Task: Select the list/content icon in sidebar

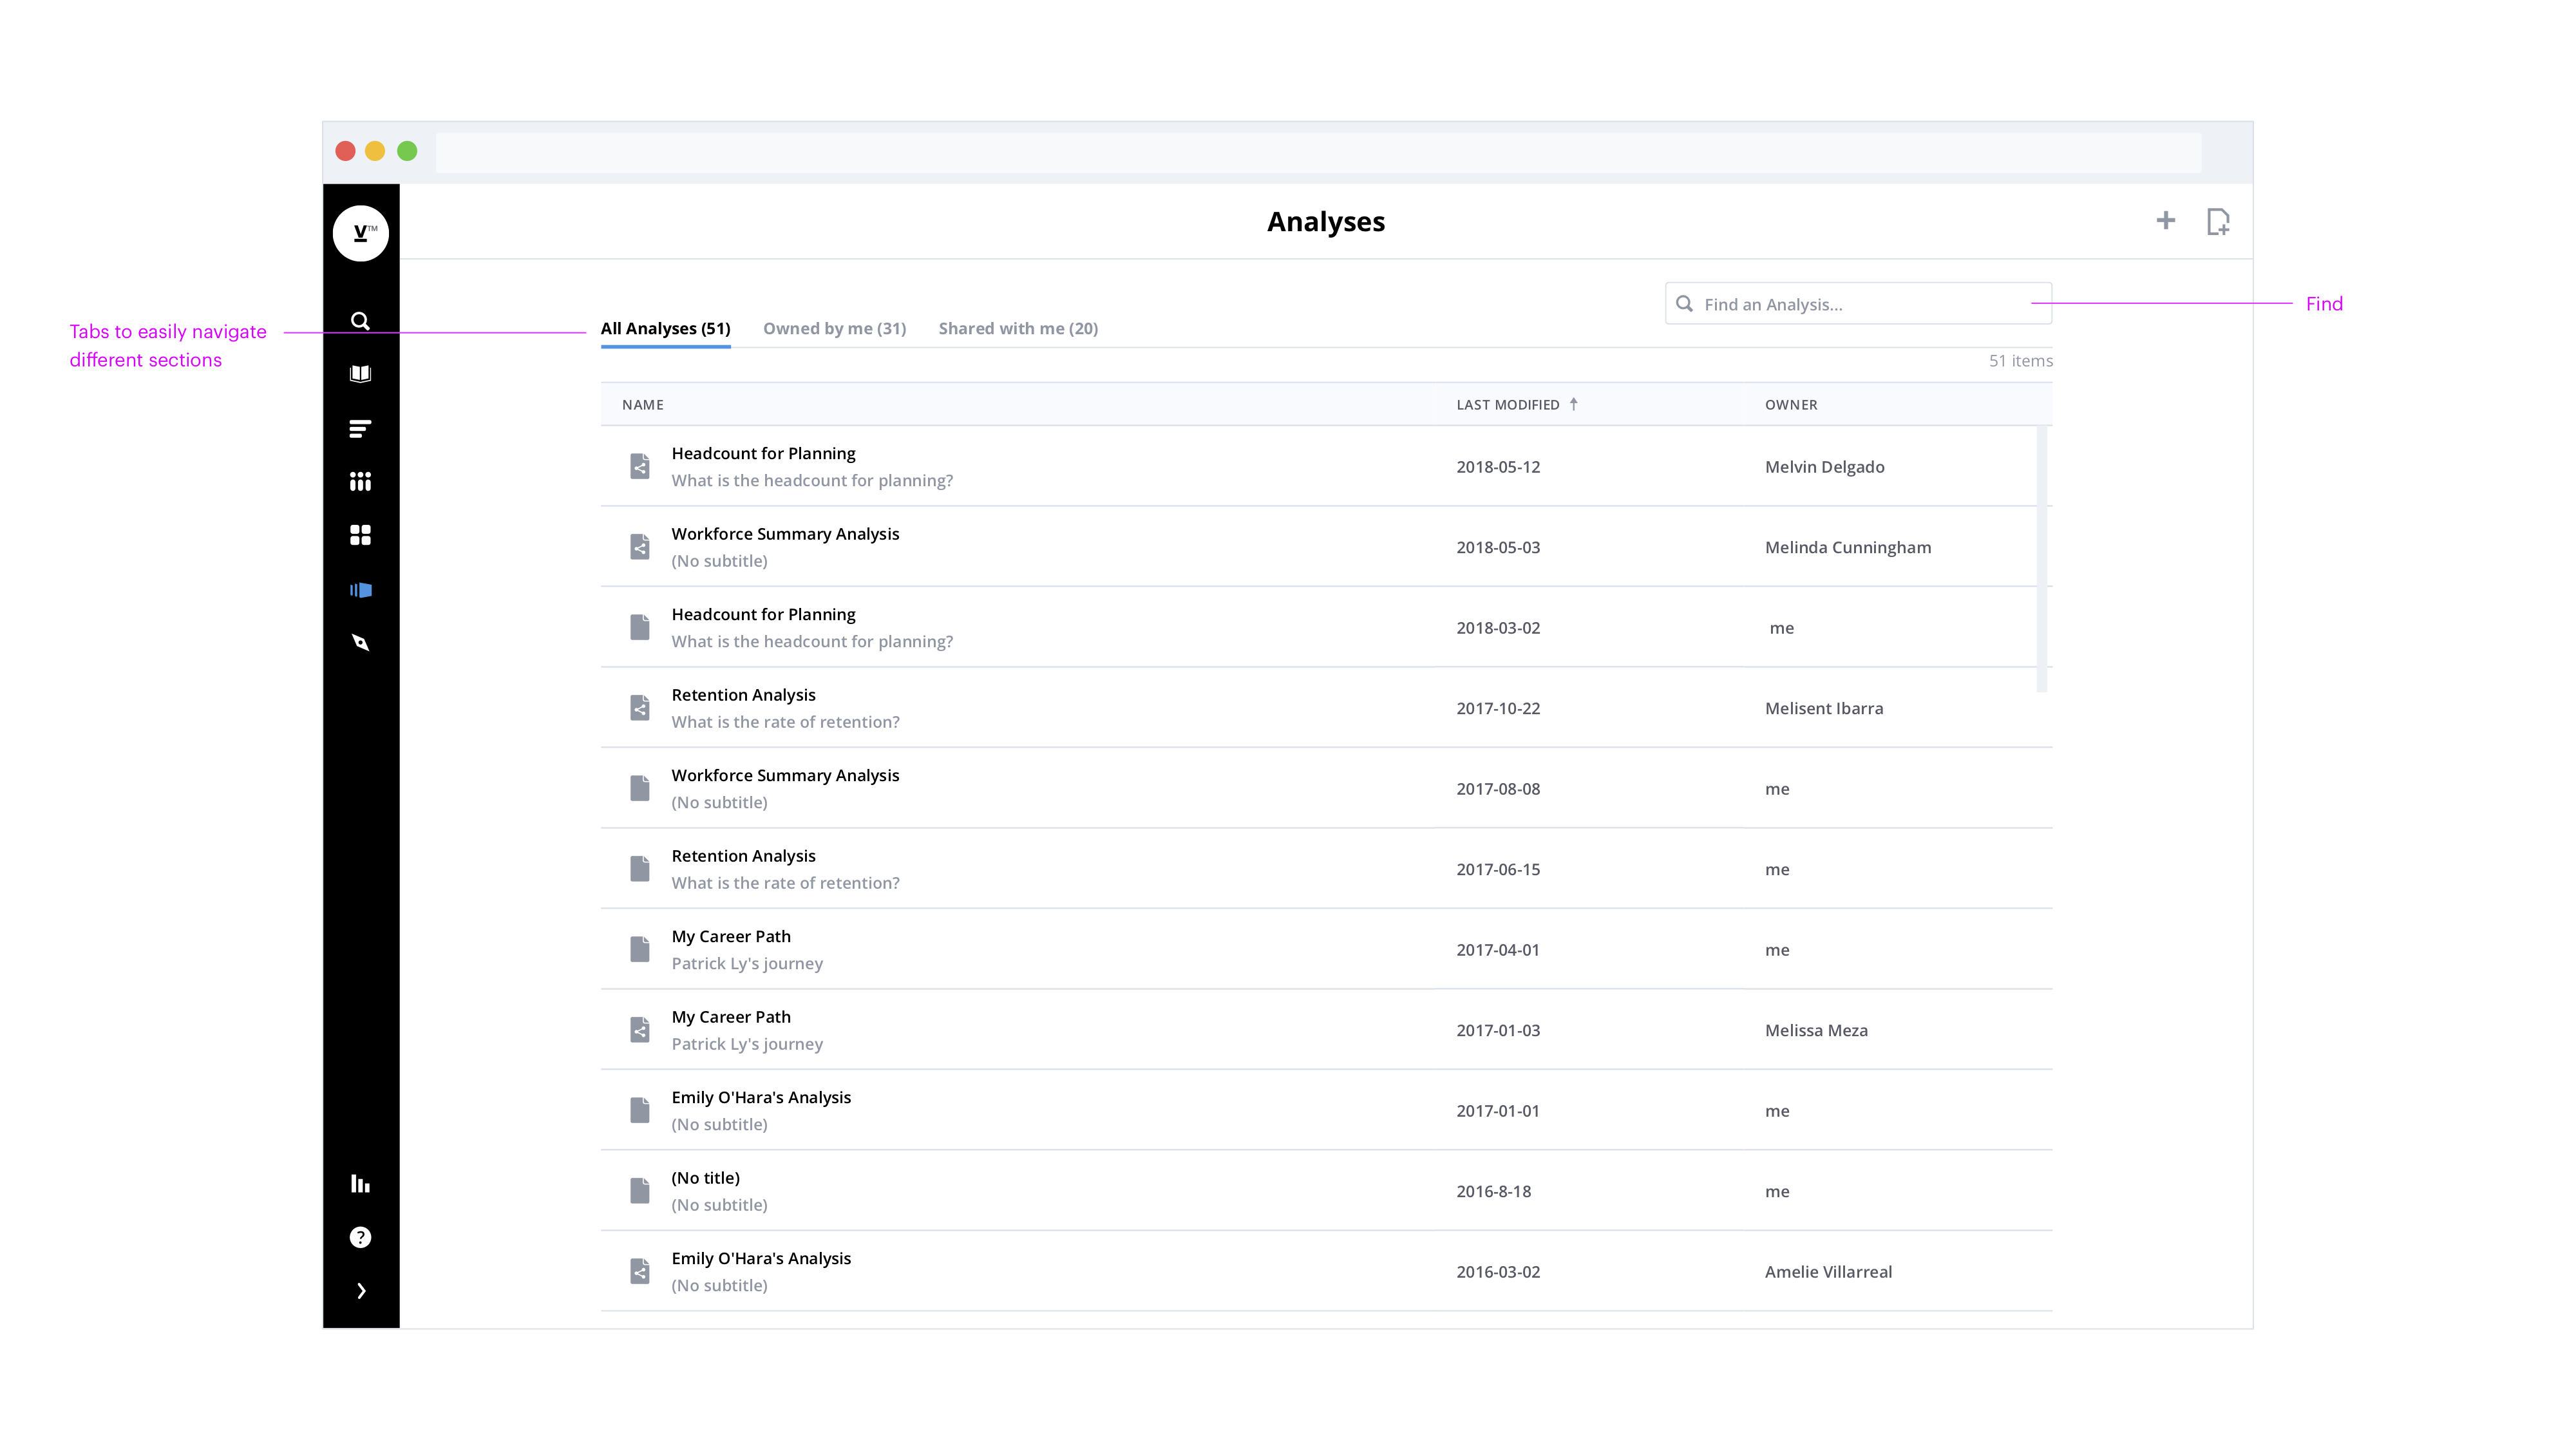Action: 361,426
